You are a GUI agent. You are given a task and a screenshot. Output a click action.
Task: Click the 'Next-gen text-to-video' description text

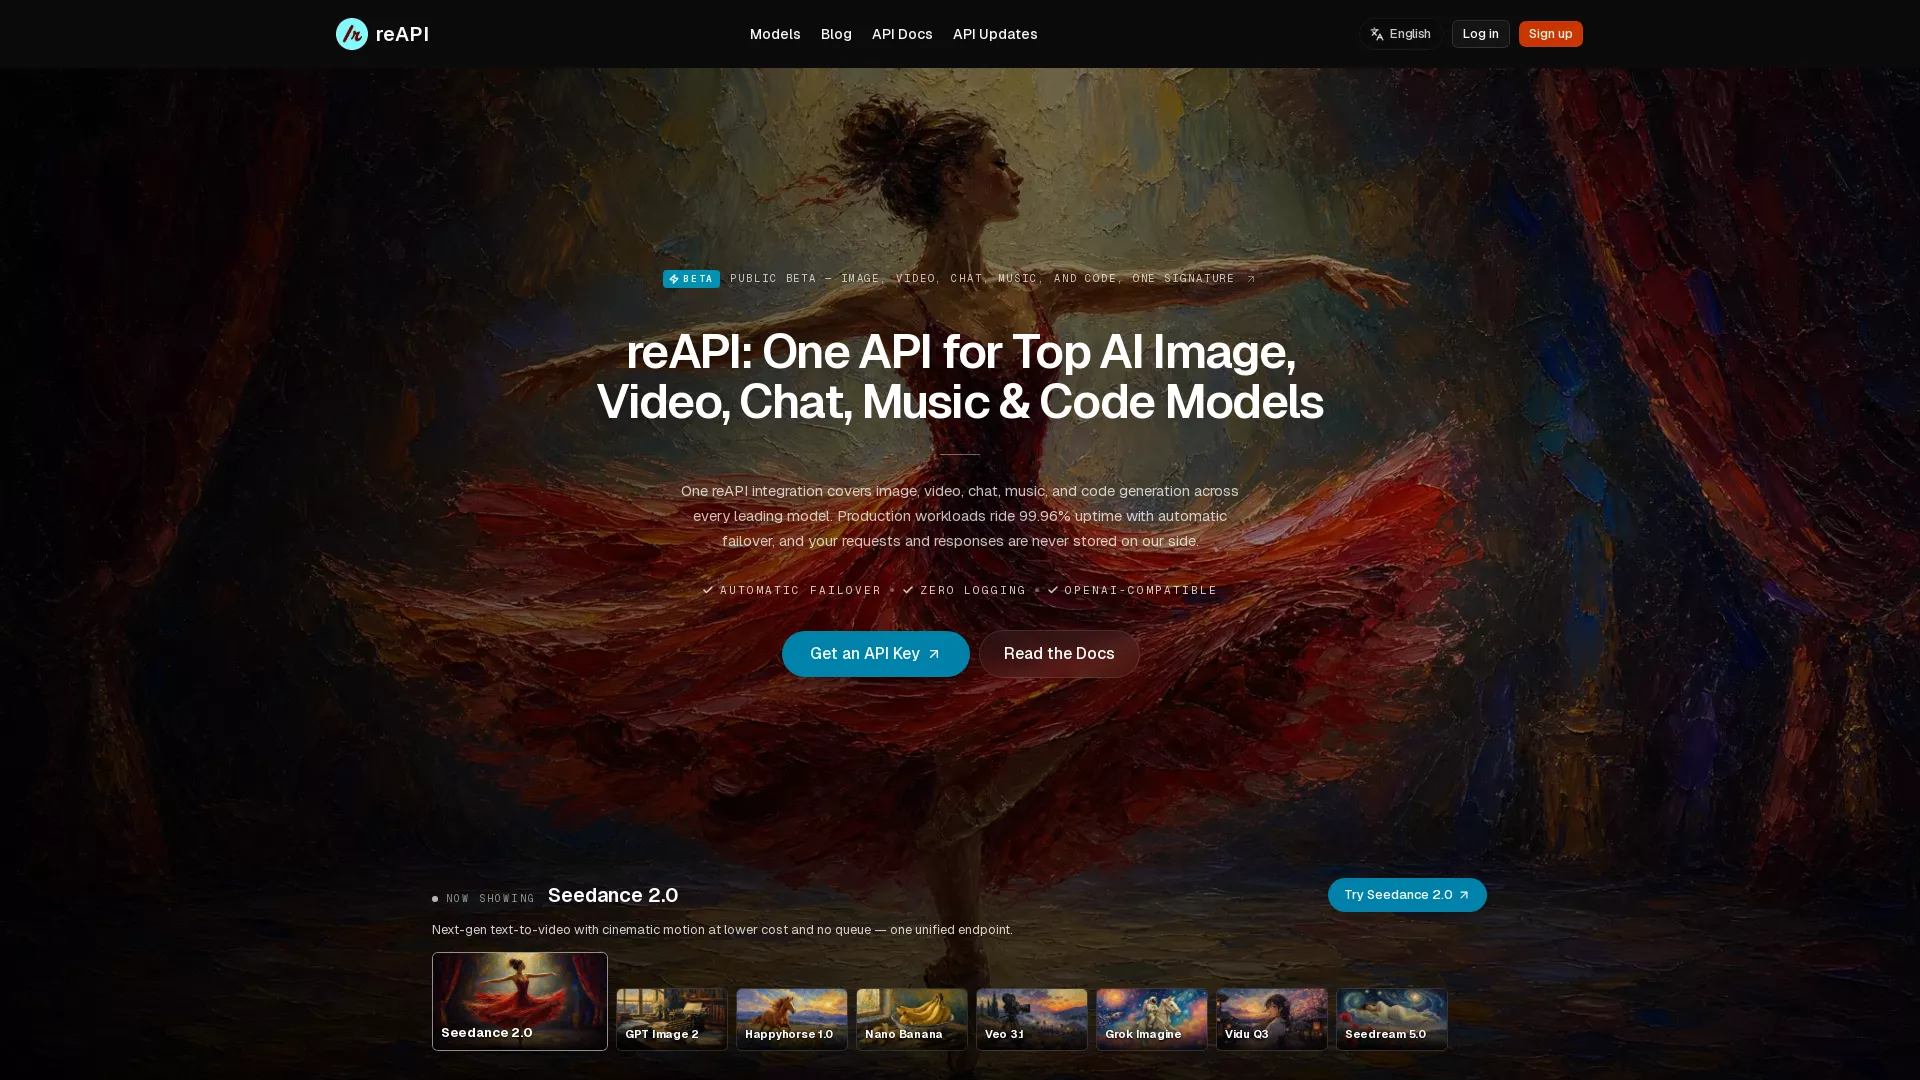[722, 930]
